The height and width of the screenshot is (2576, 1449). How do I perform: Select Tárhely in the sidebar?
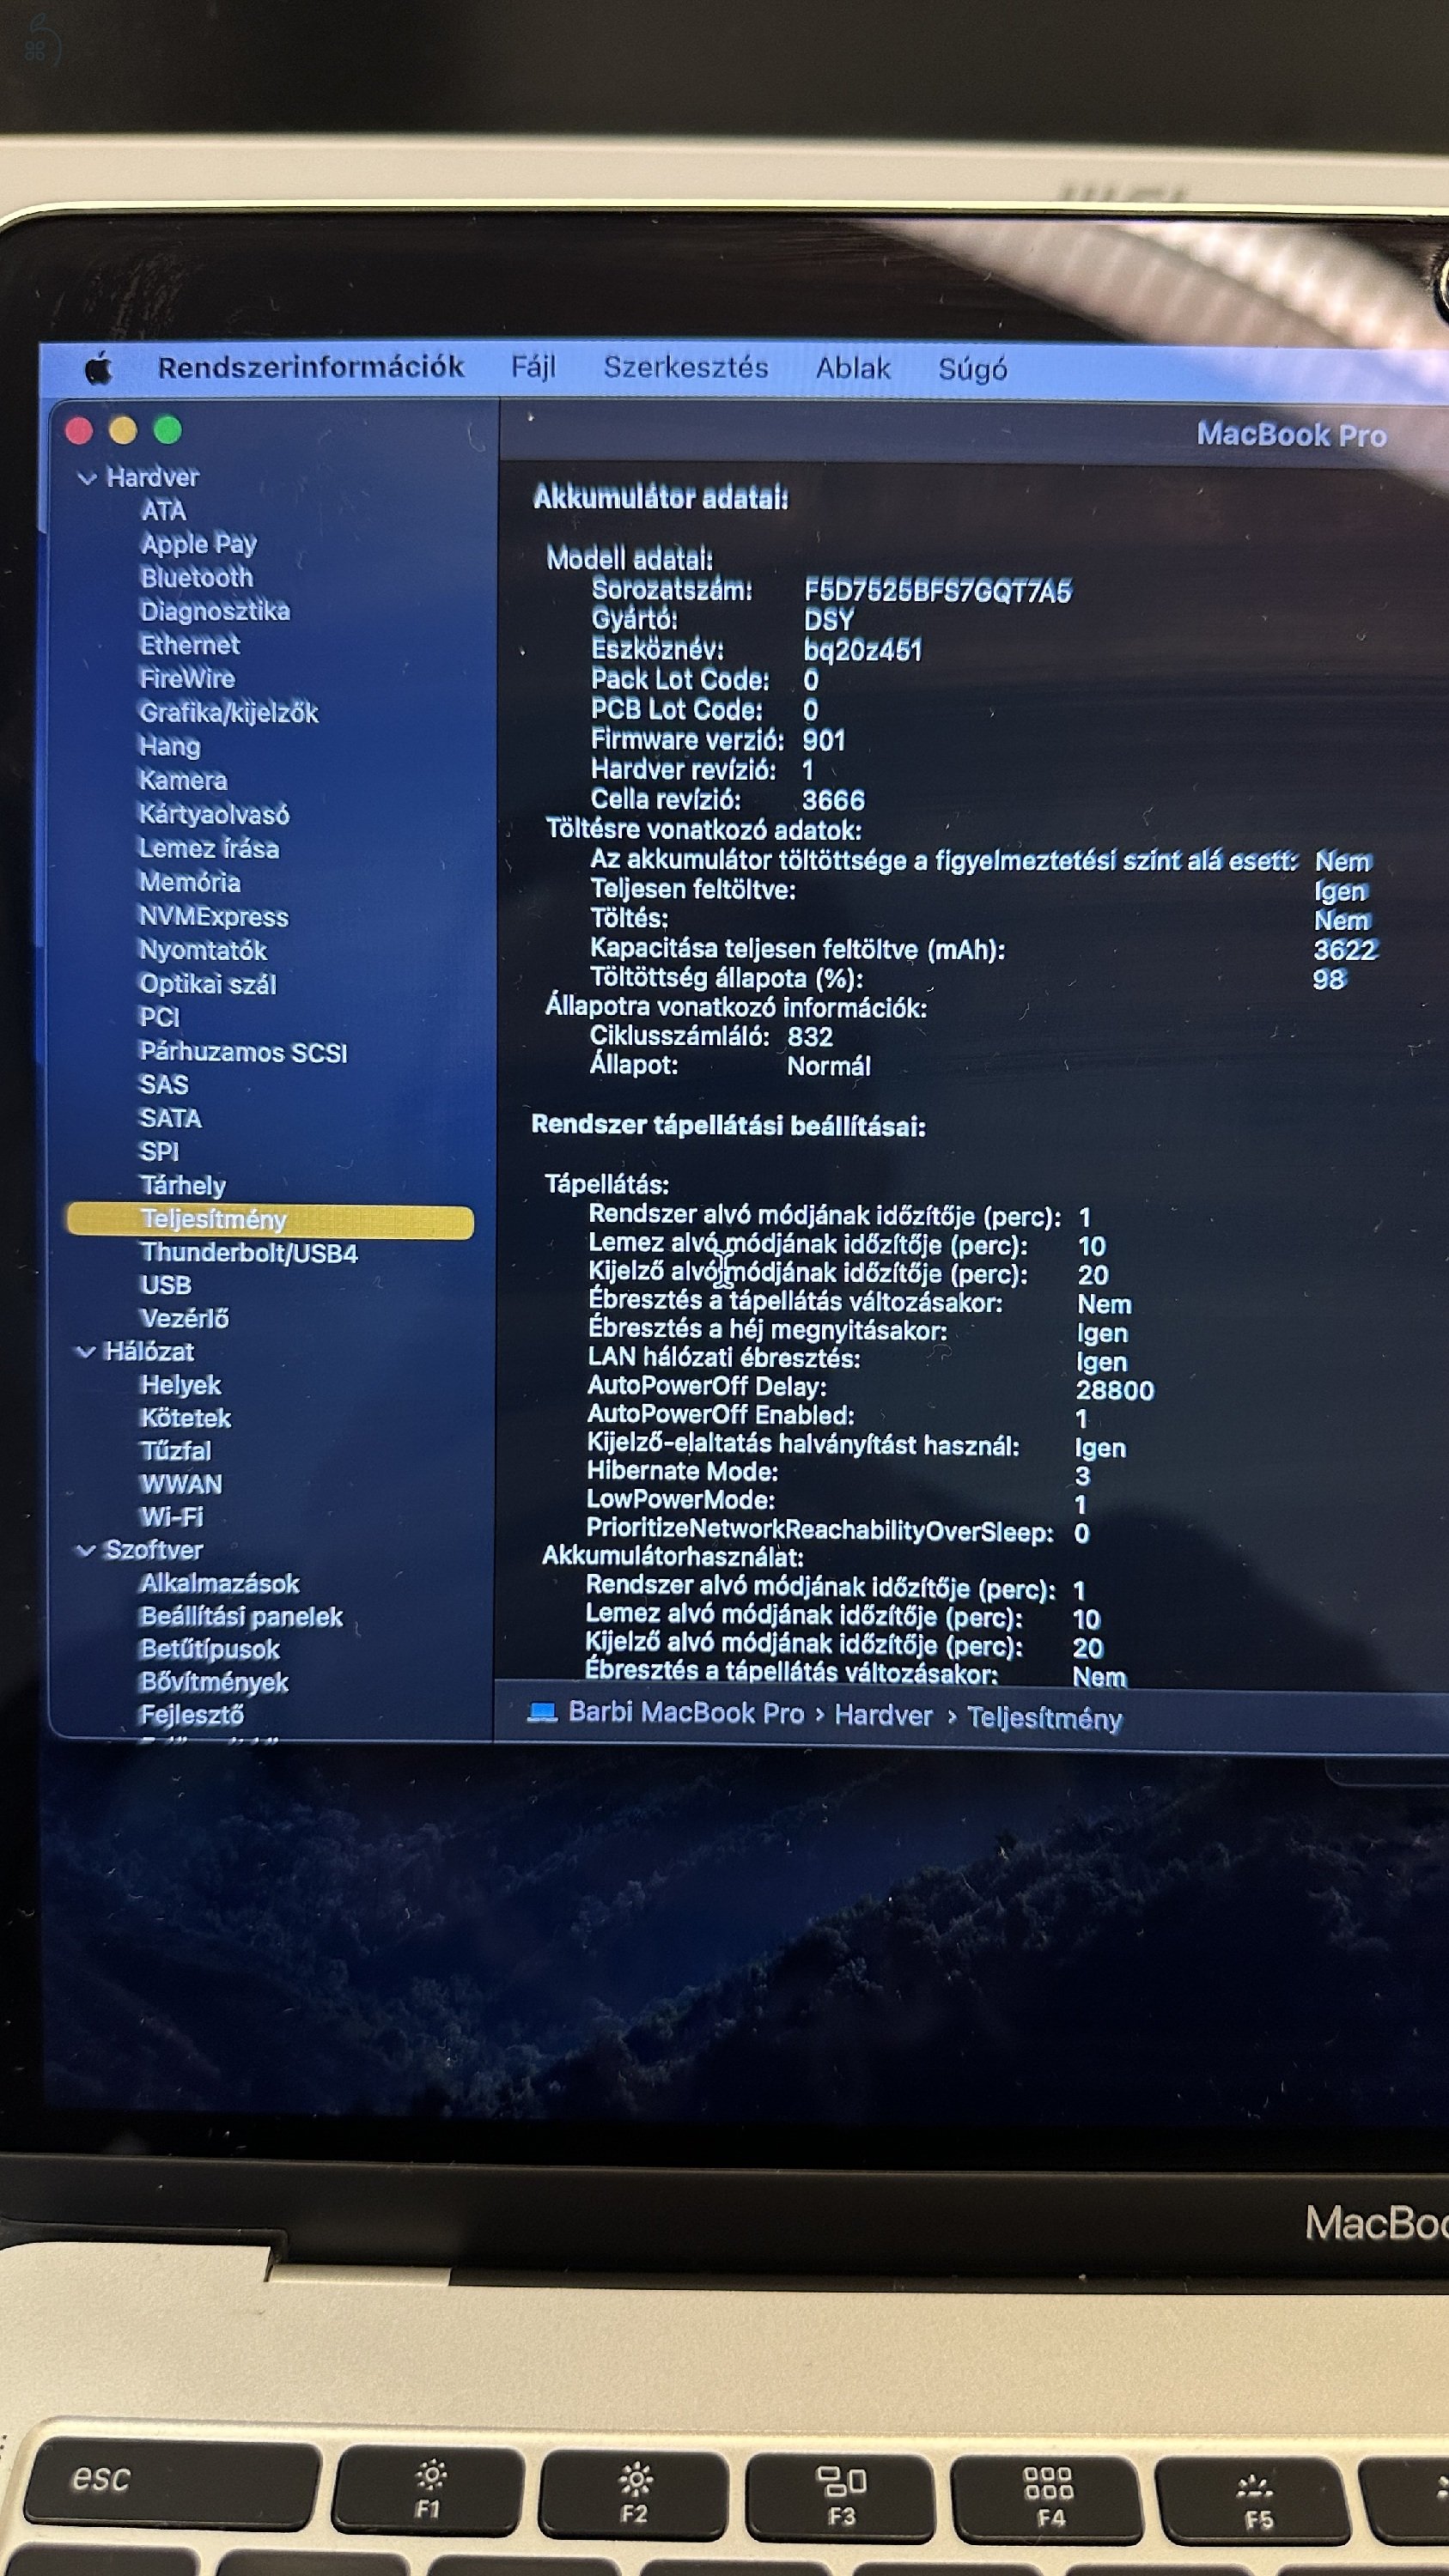(184, 1184)
